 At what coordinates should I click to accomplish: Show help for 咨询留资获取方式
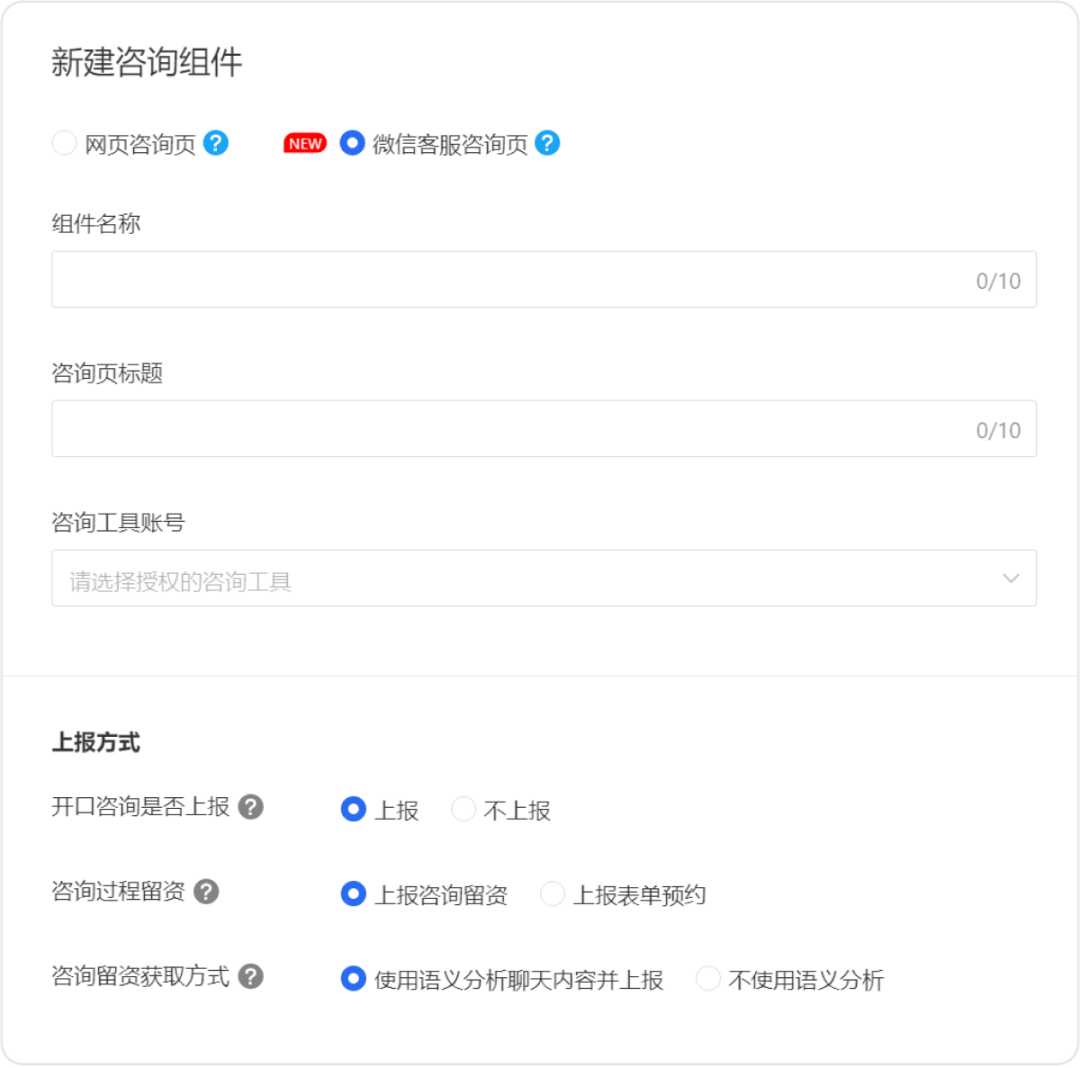[251, 977]
